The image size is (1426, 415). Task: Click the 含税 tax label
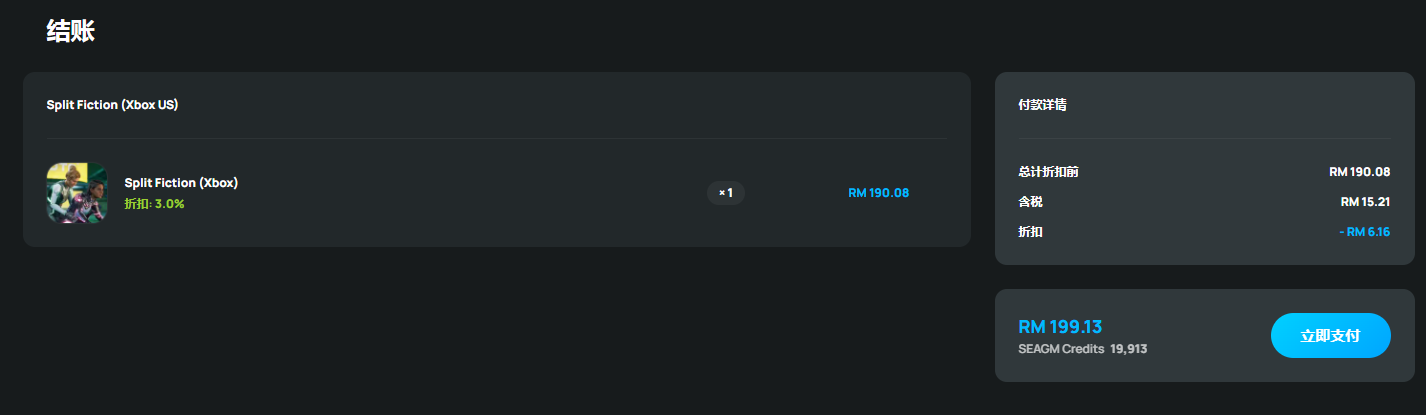pos(1030,202)
